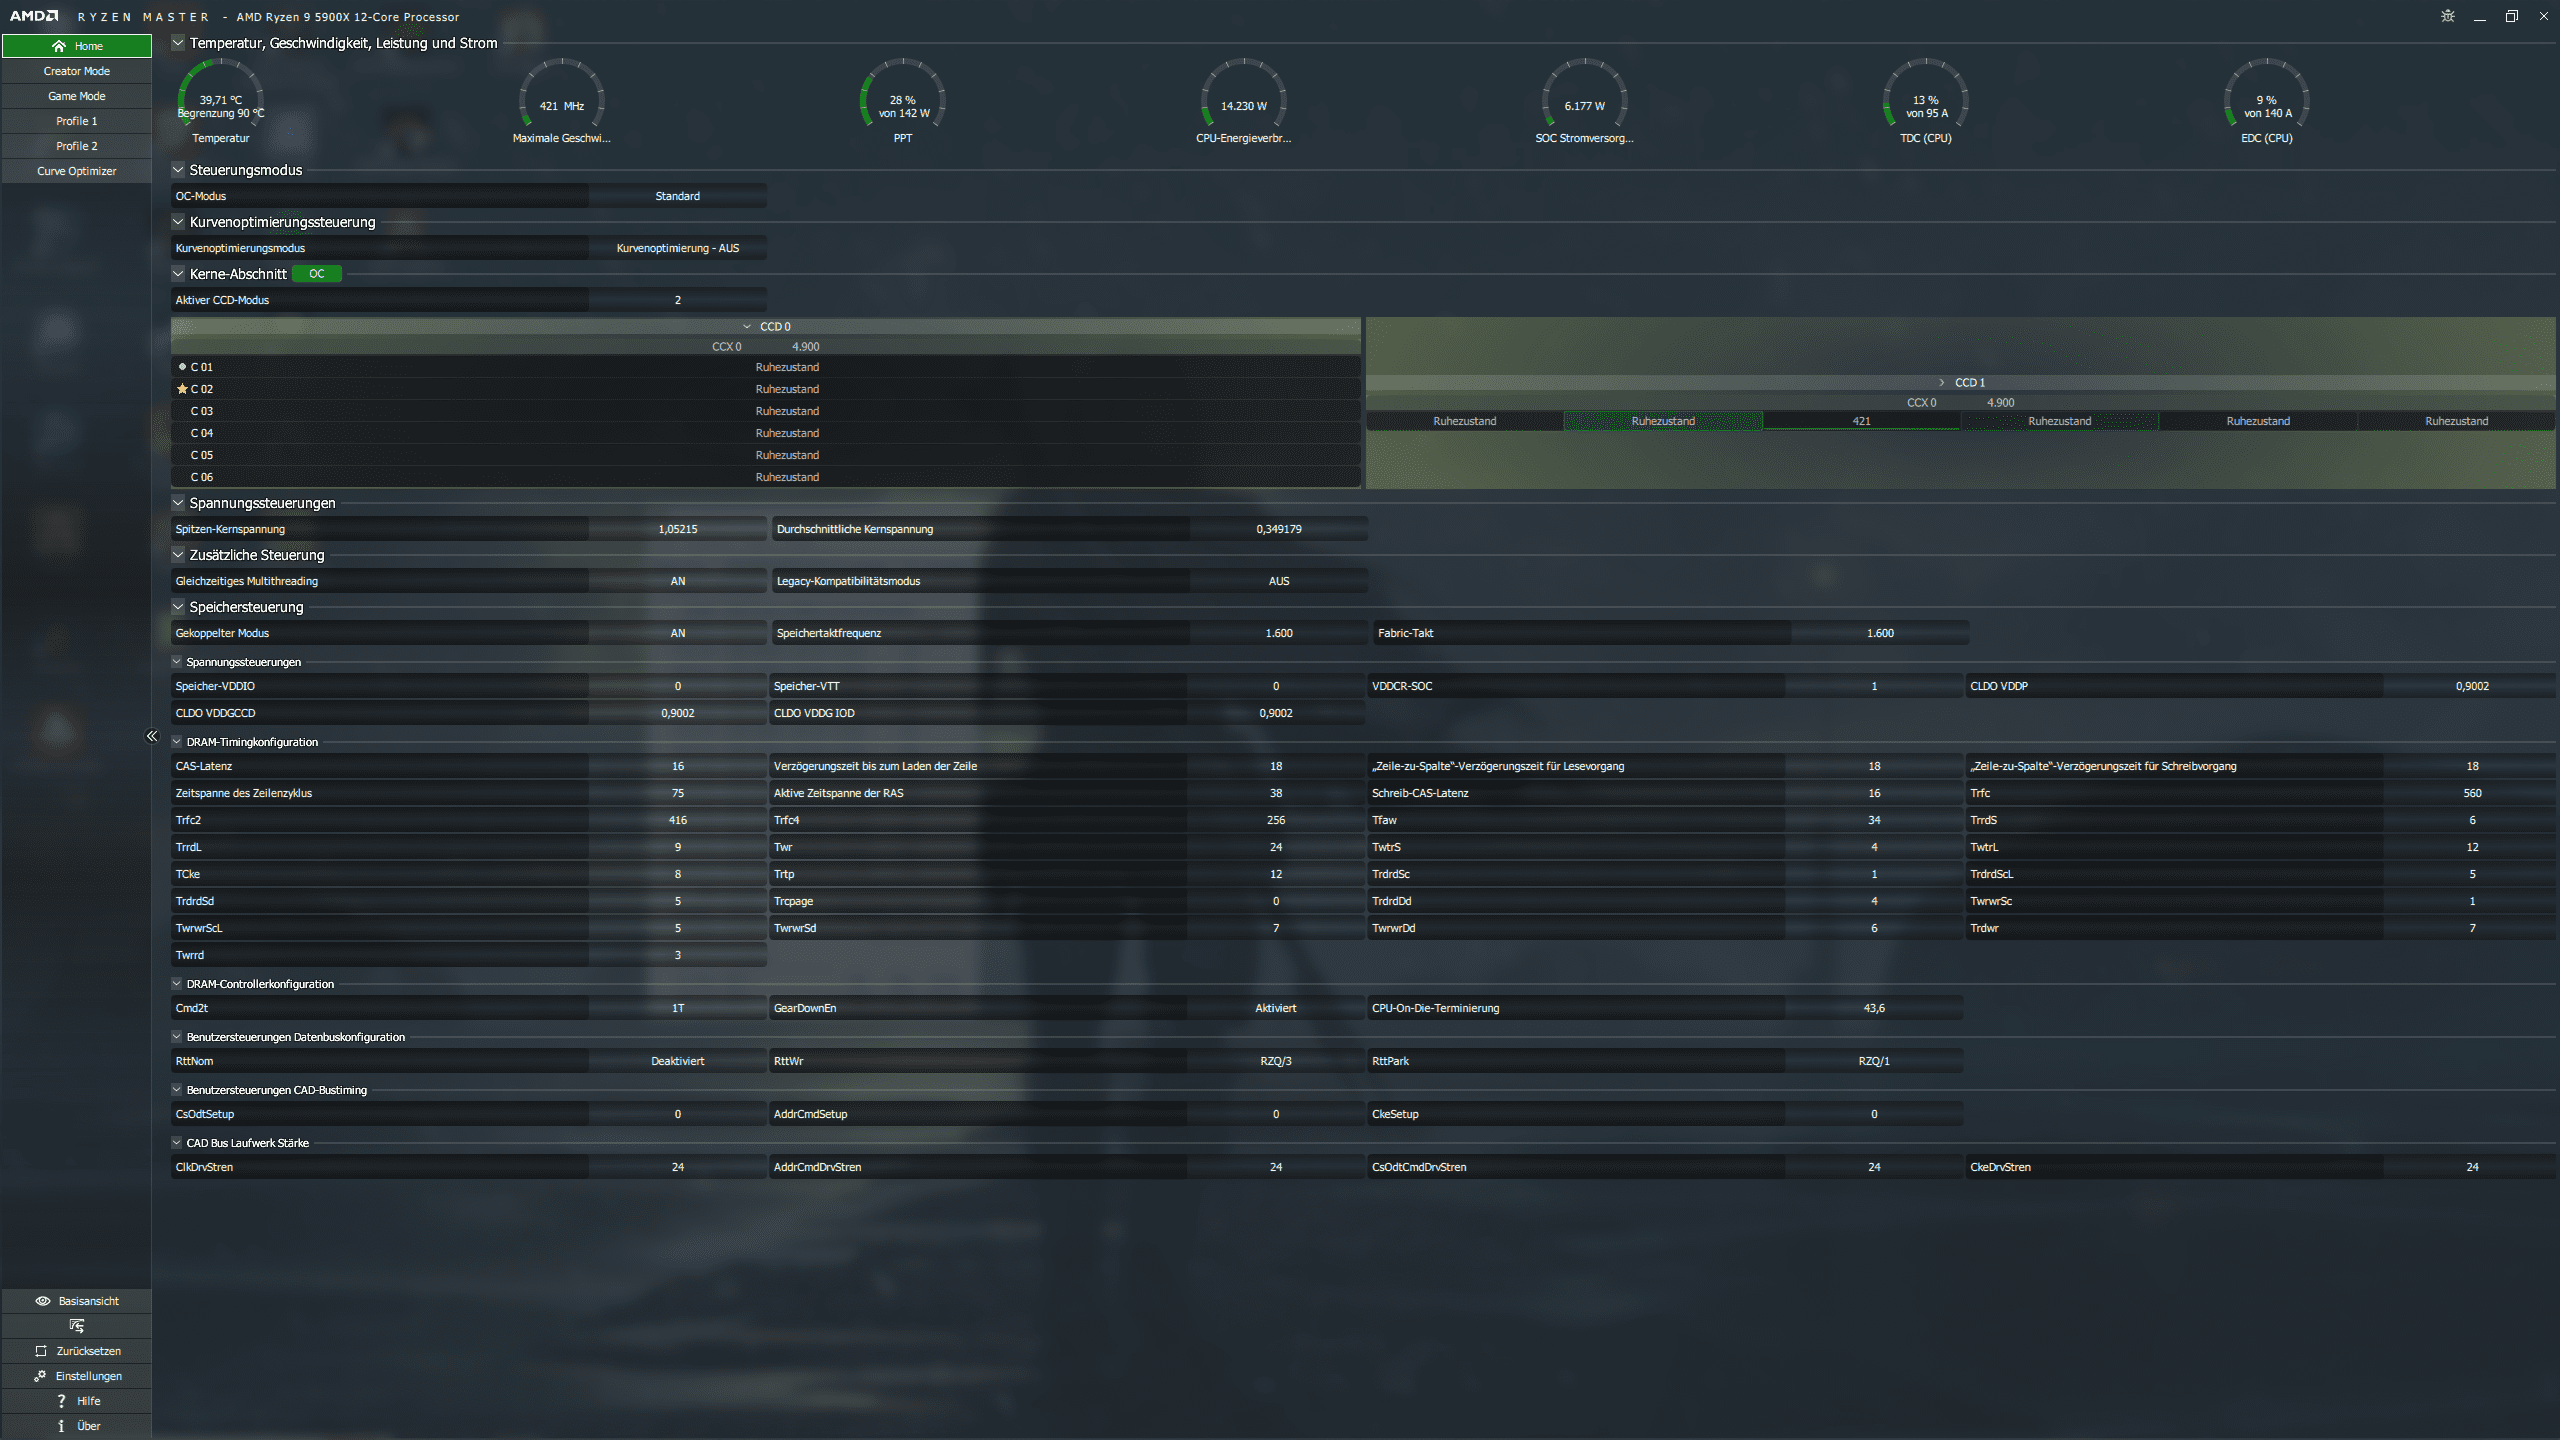Collapse the Zusätzliche Steuerung section
2560x1440 pixels.
pos(178,554)
